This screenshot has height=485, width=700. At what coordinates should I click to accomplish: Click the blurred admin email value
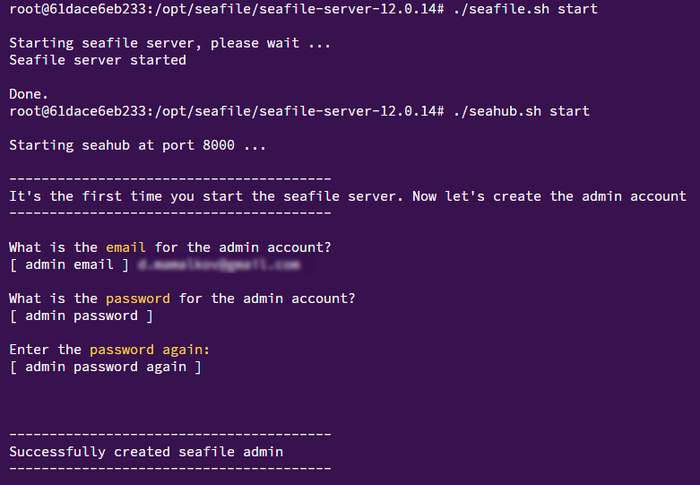pos(219,265)
